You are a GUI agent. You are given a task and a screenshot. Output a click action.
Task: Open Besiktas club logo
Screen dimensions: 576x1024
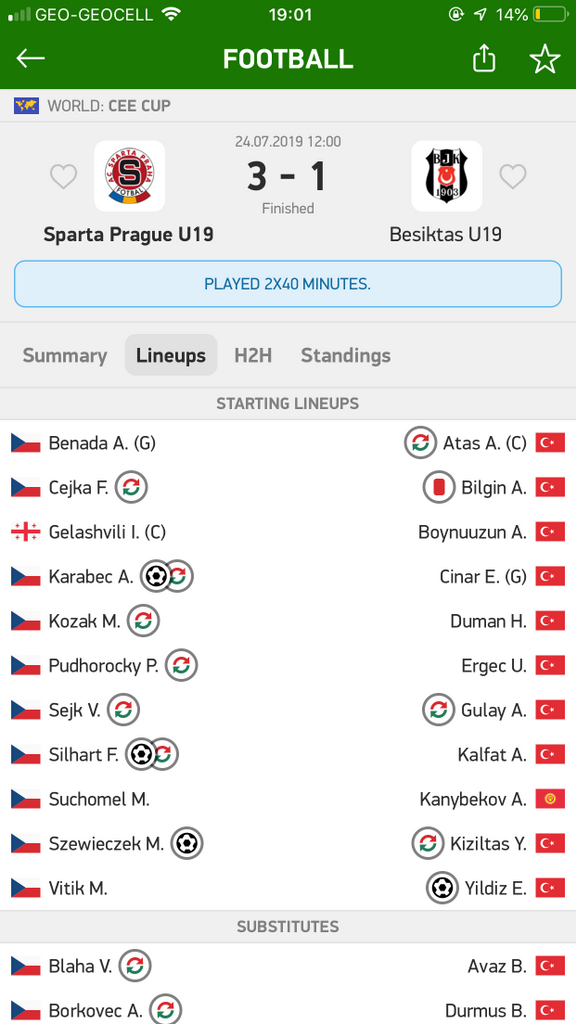[x=447, y=176]
